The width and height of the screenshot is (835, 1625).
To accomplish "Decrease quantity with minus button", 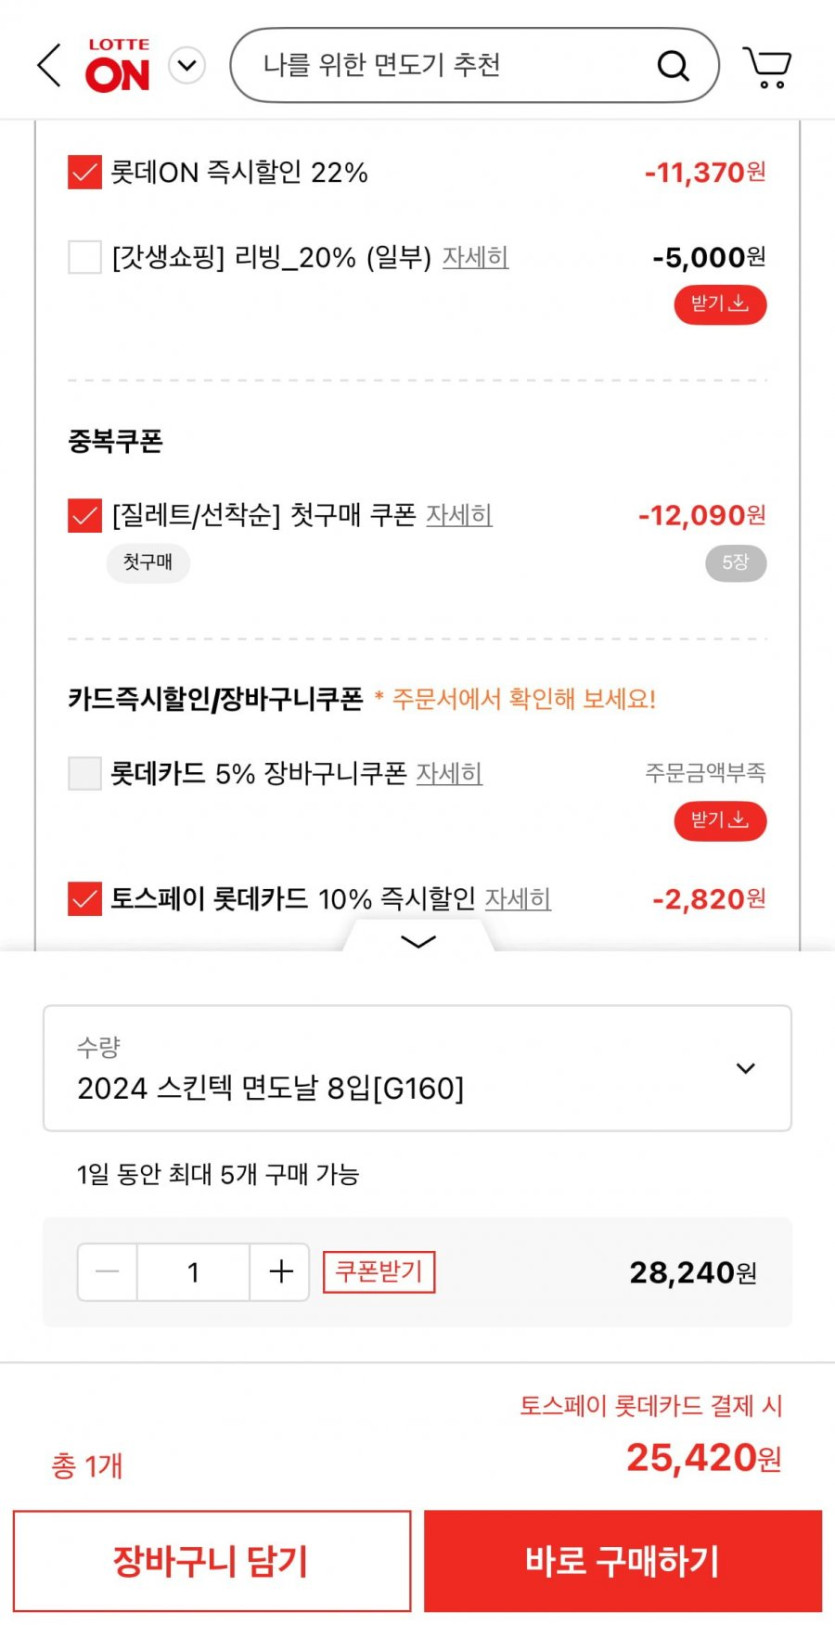I will [108, 1272].
